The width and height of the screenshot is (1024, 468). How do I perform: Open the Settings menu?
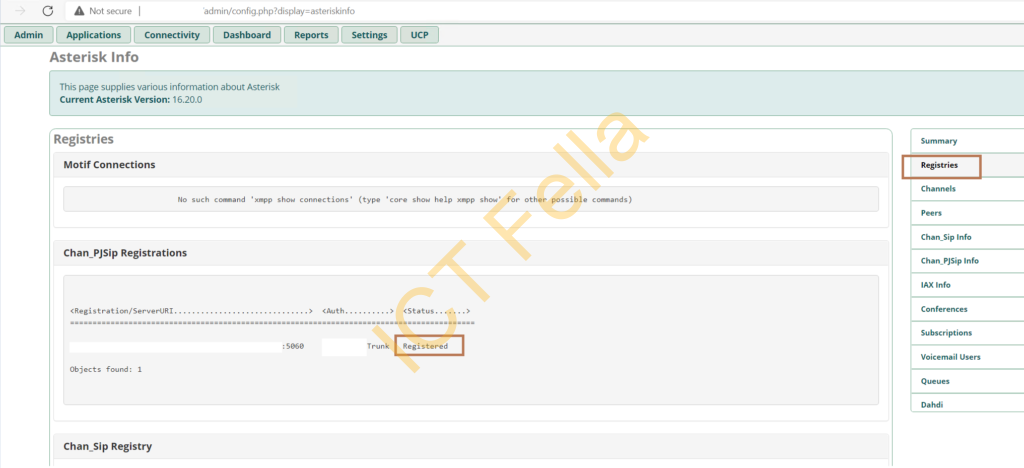[x=369, y=35]
